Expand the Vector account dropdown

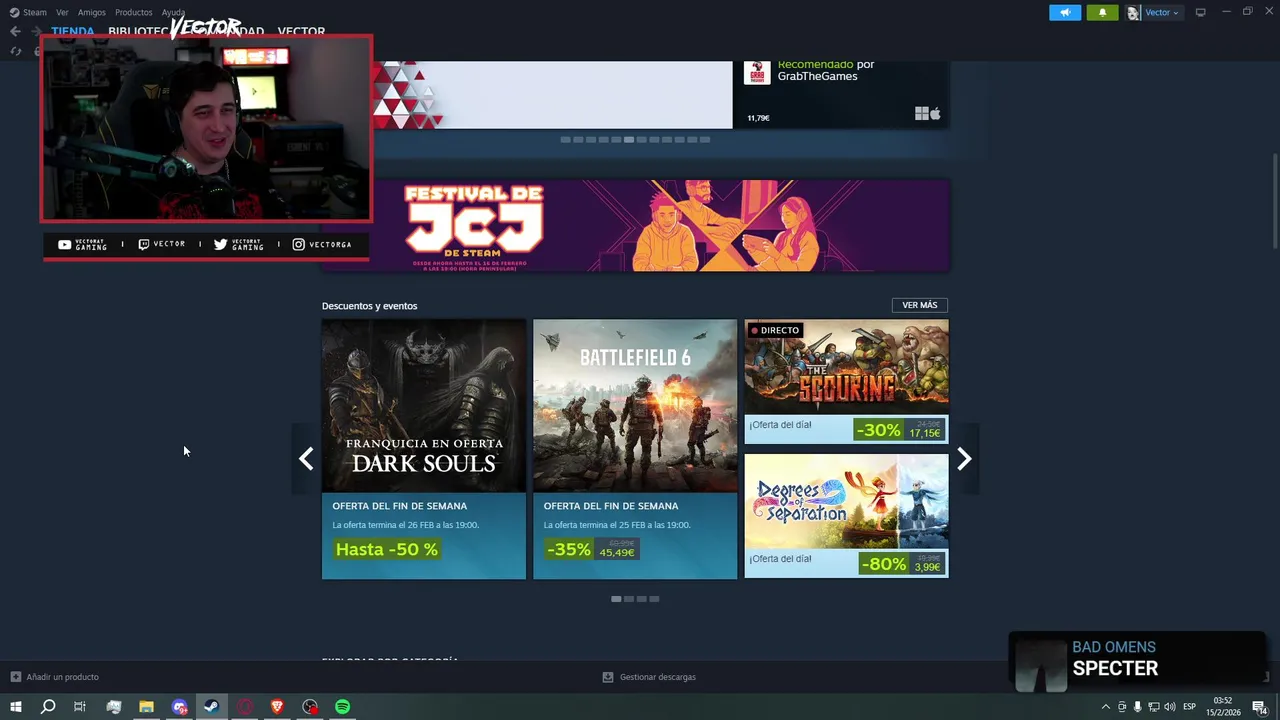click(1162, 12)
